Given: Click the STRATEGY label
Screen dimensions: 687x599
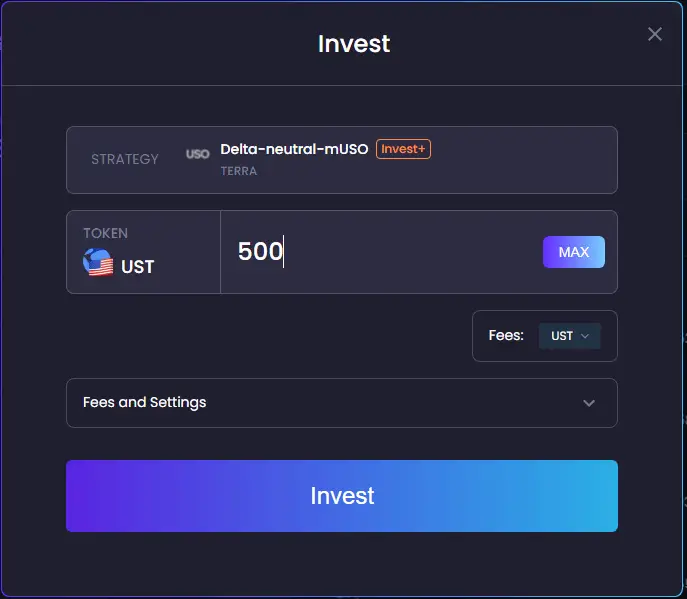Looking at the screenshot, I should click(x=125, y=159).
